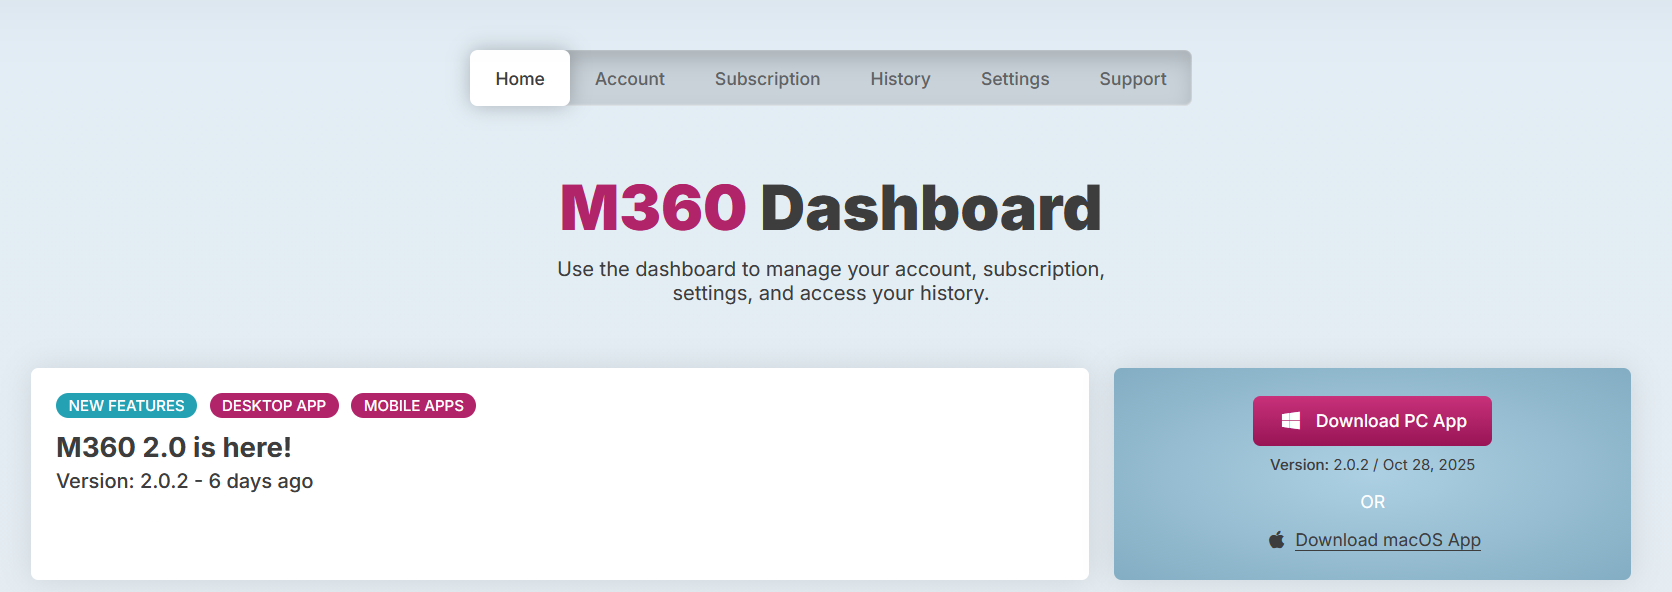Select the Settings tab
The height and width of the screenshot is (592, 1672).
(x=1014, y=79)
